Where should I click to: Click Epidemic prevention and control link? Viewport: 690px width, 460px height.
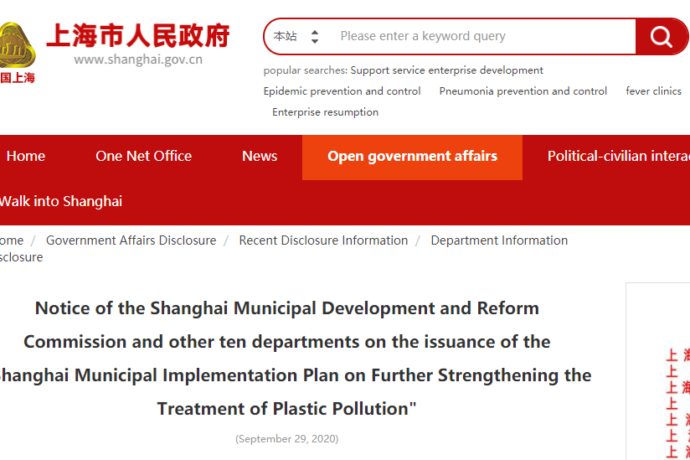point(342,91)
